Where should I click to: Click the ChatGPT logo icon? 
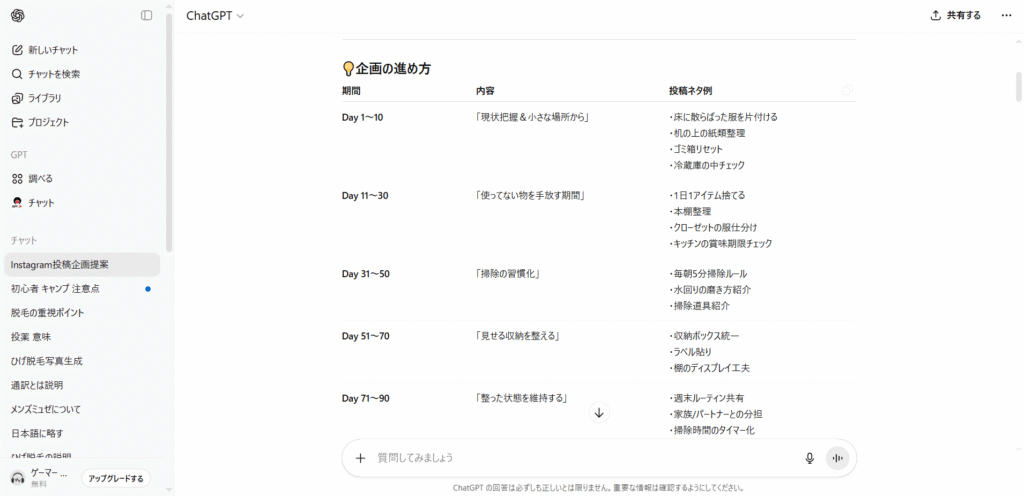coord(18,15)
